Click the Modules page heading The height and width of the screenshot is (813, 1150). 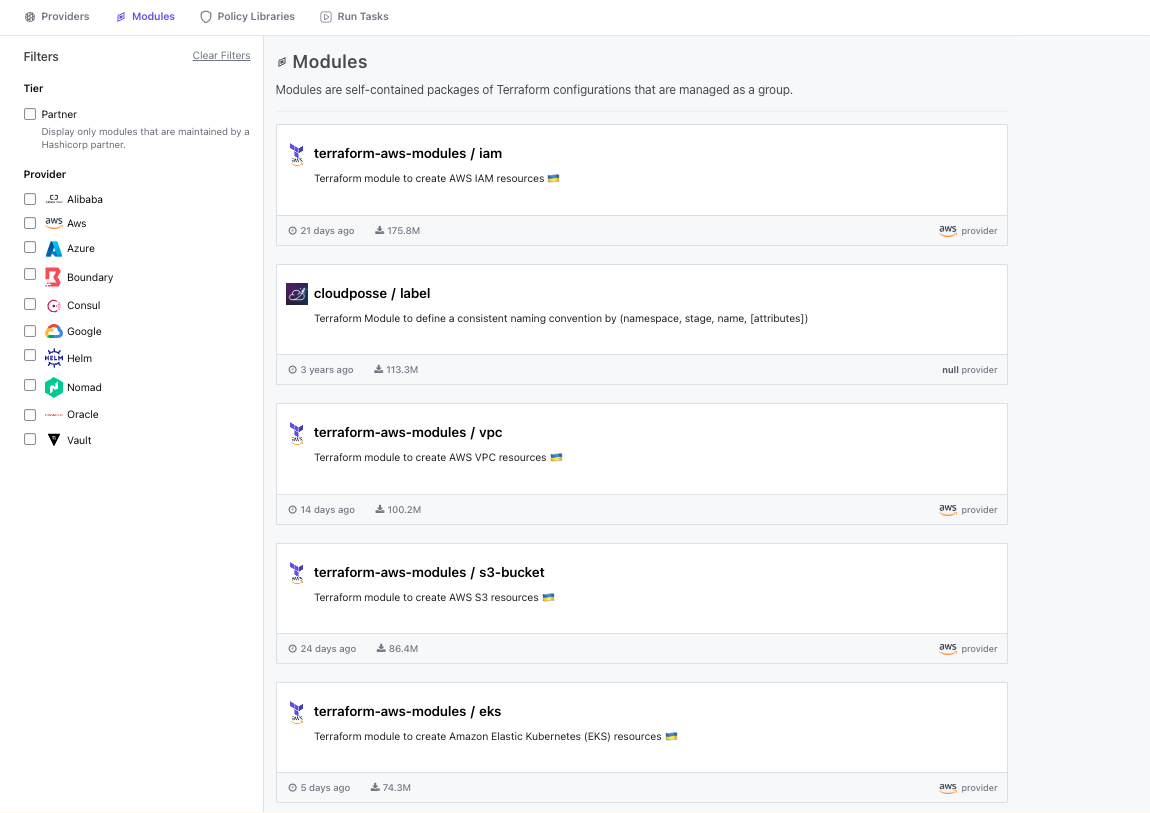pos(329,62)
